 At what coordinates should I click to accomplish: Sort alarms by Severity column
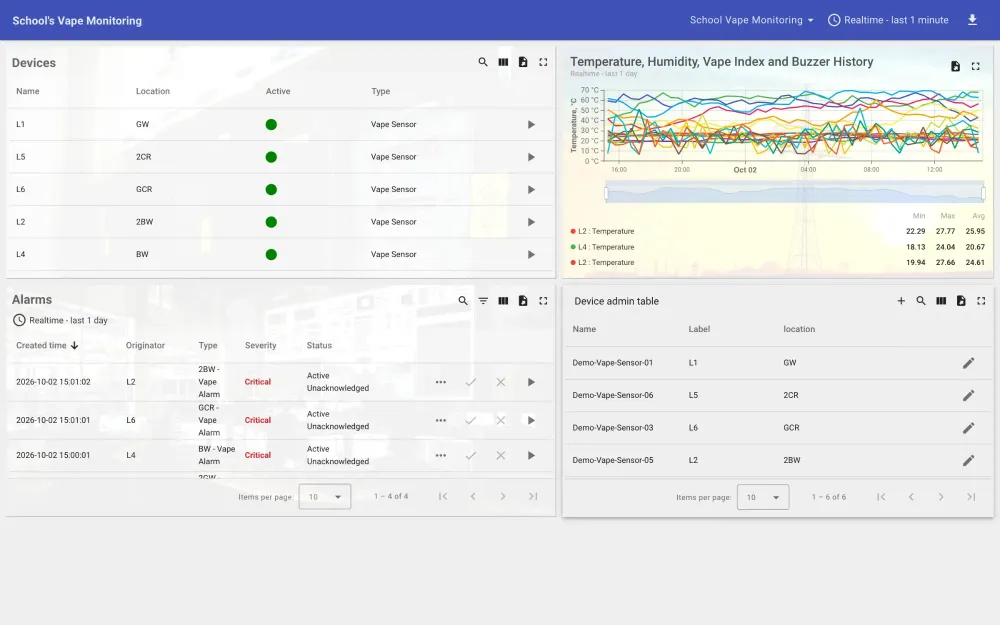click(260, 345)
